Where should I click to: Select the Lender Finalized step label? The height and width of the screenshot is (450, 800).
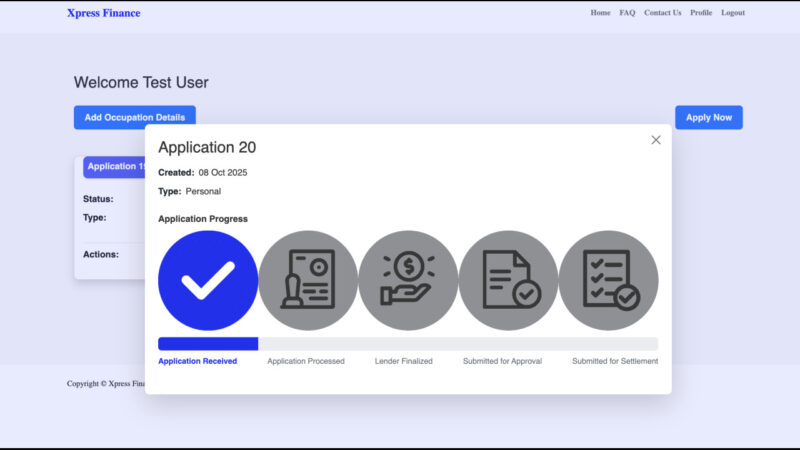click(x=404, y=361)
